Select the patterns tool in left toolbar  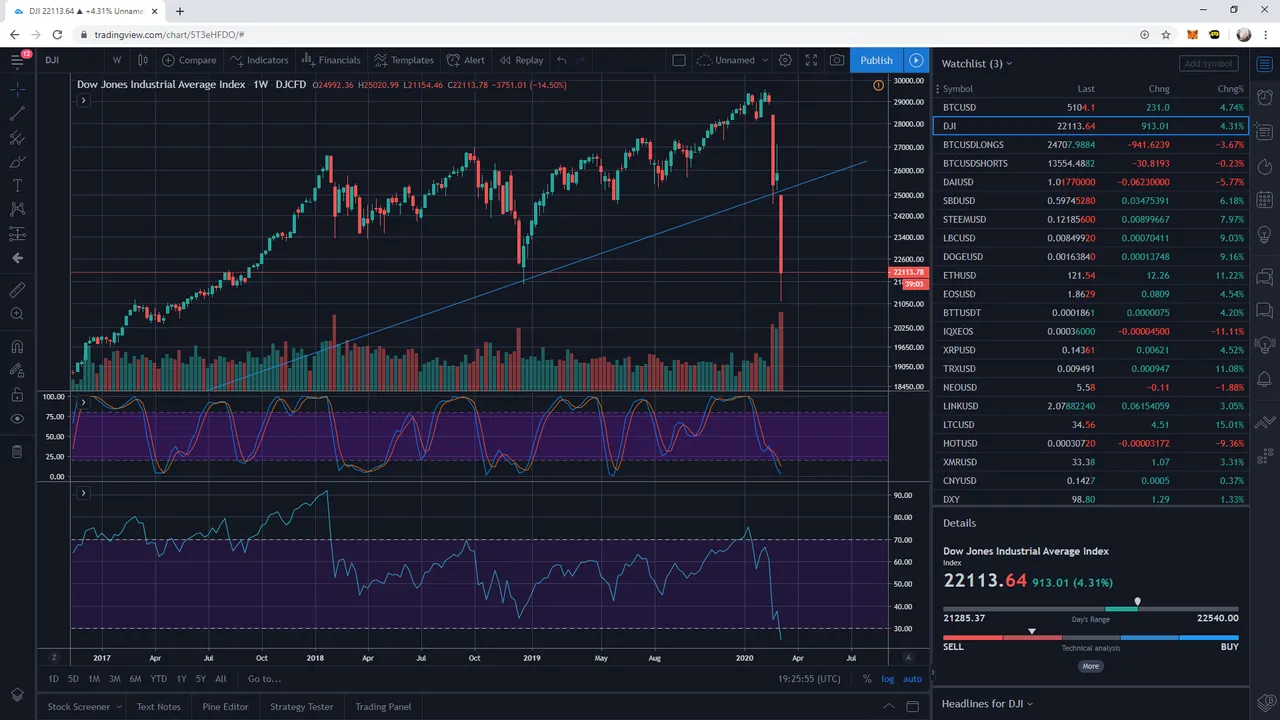point(17,210)
